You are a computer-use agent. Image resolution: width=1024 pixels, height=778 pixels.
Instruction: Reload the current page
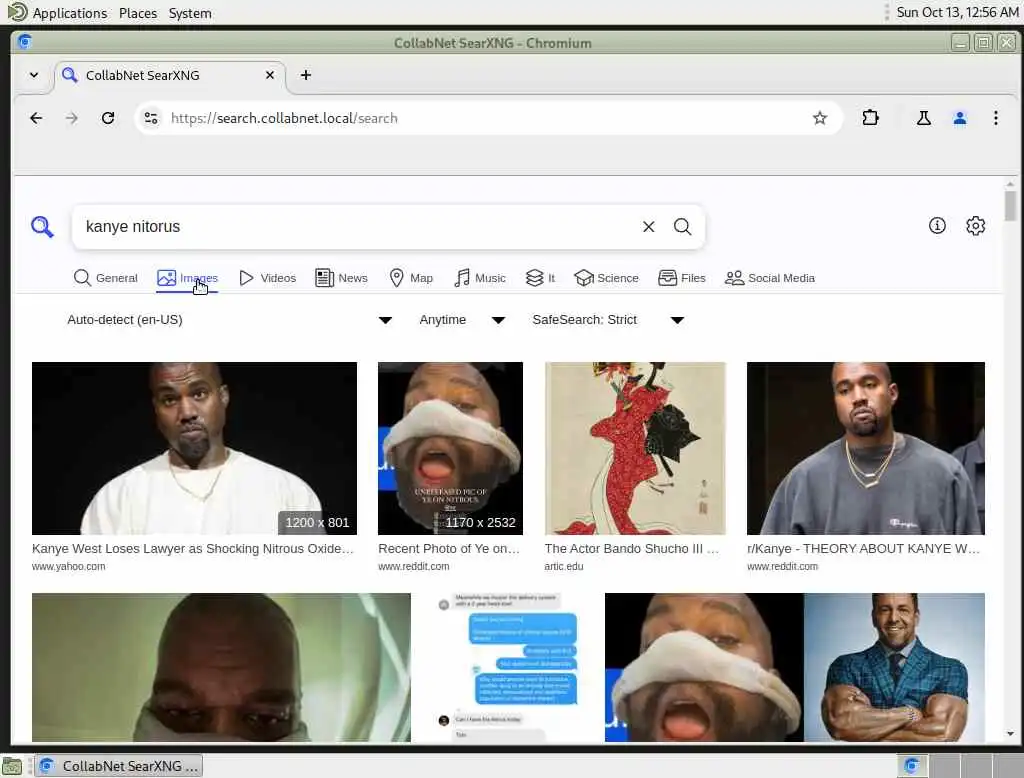click(108, 118)
